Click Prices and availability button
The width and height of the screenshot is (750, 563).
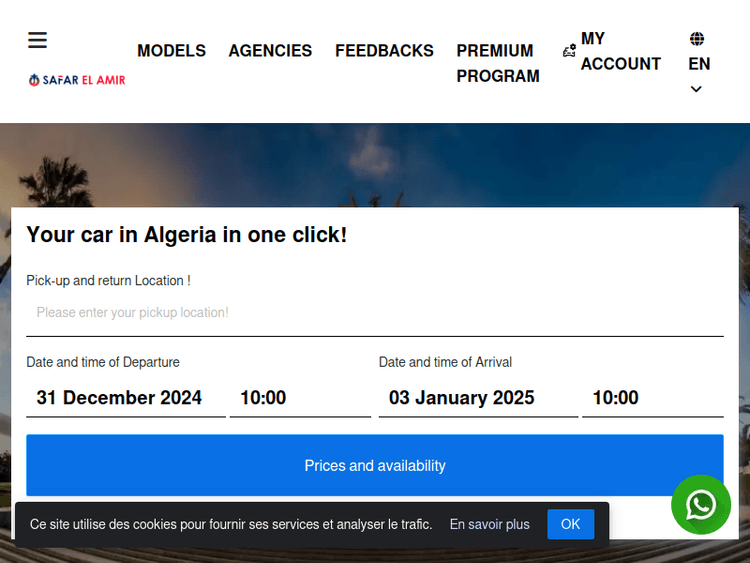click(375, 466)
